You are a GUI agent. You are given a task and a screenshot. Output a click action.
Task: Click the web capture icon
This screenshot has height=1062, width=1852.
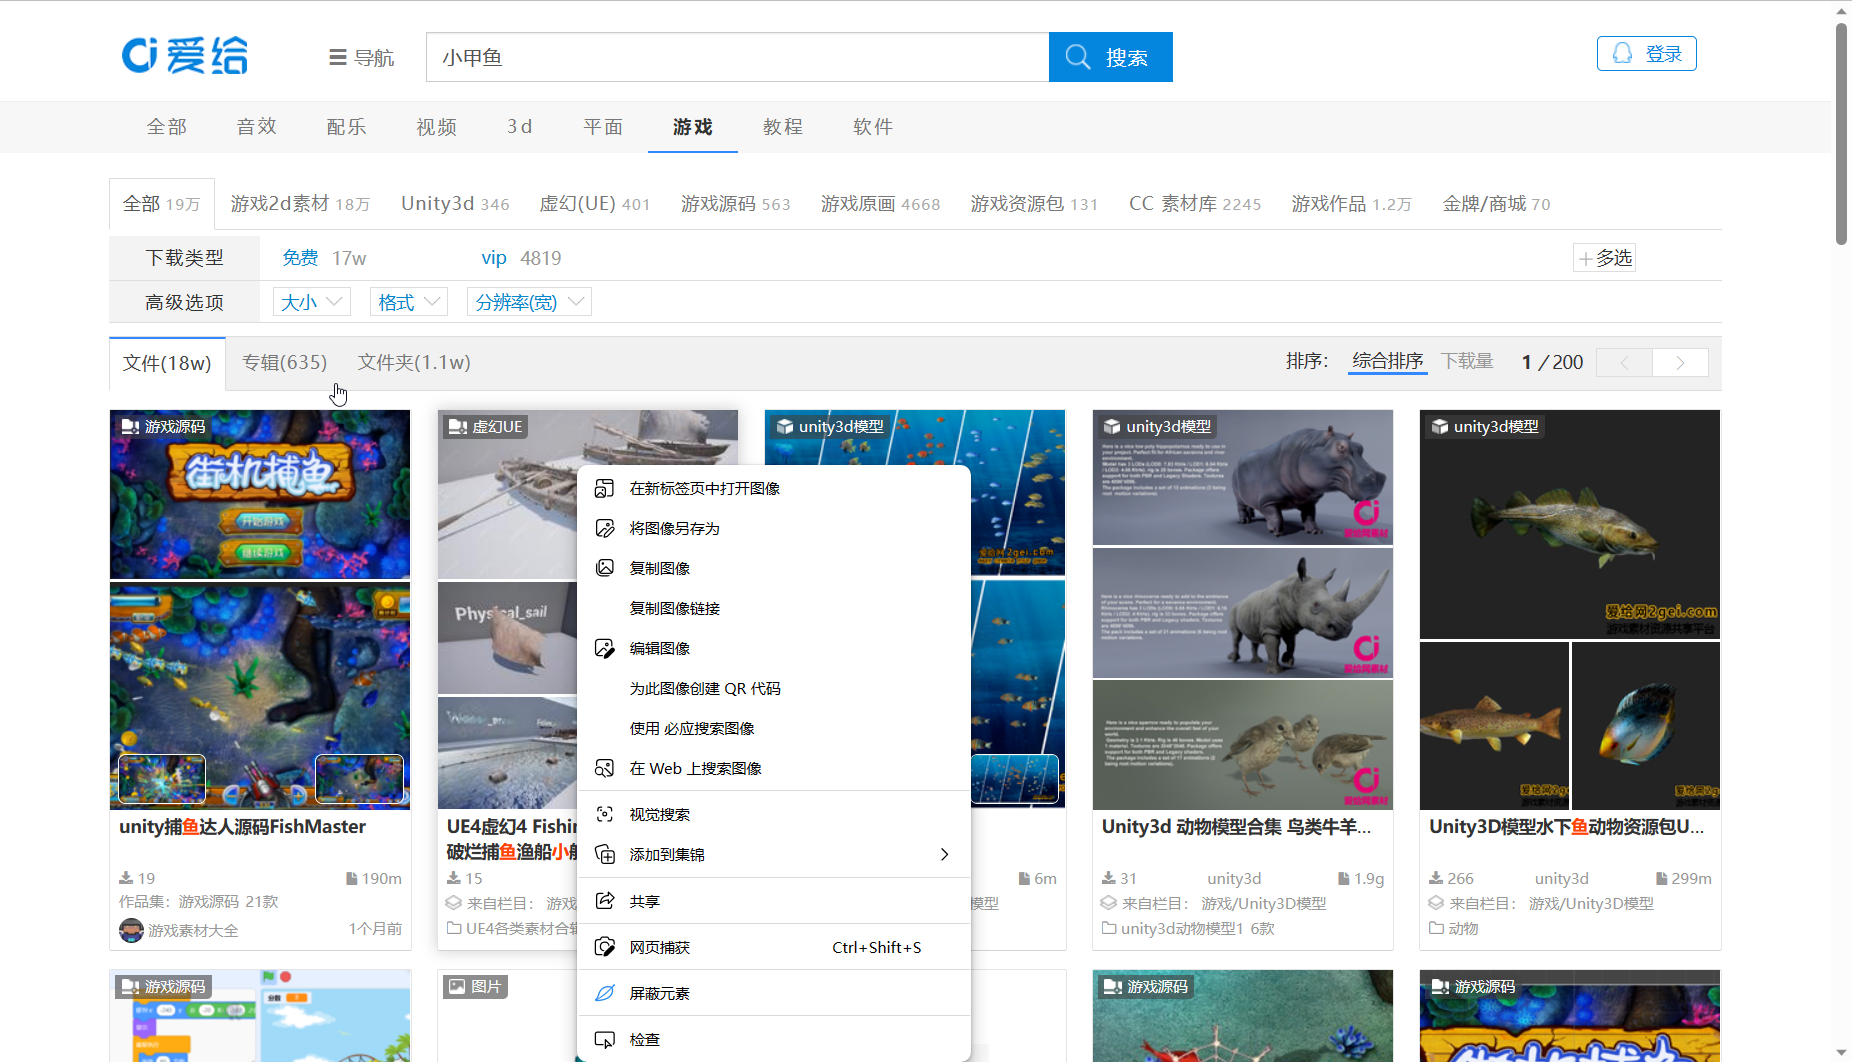(604, 947)
